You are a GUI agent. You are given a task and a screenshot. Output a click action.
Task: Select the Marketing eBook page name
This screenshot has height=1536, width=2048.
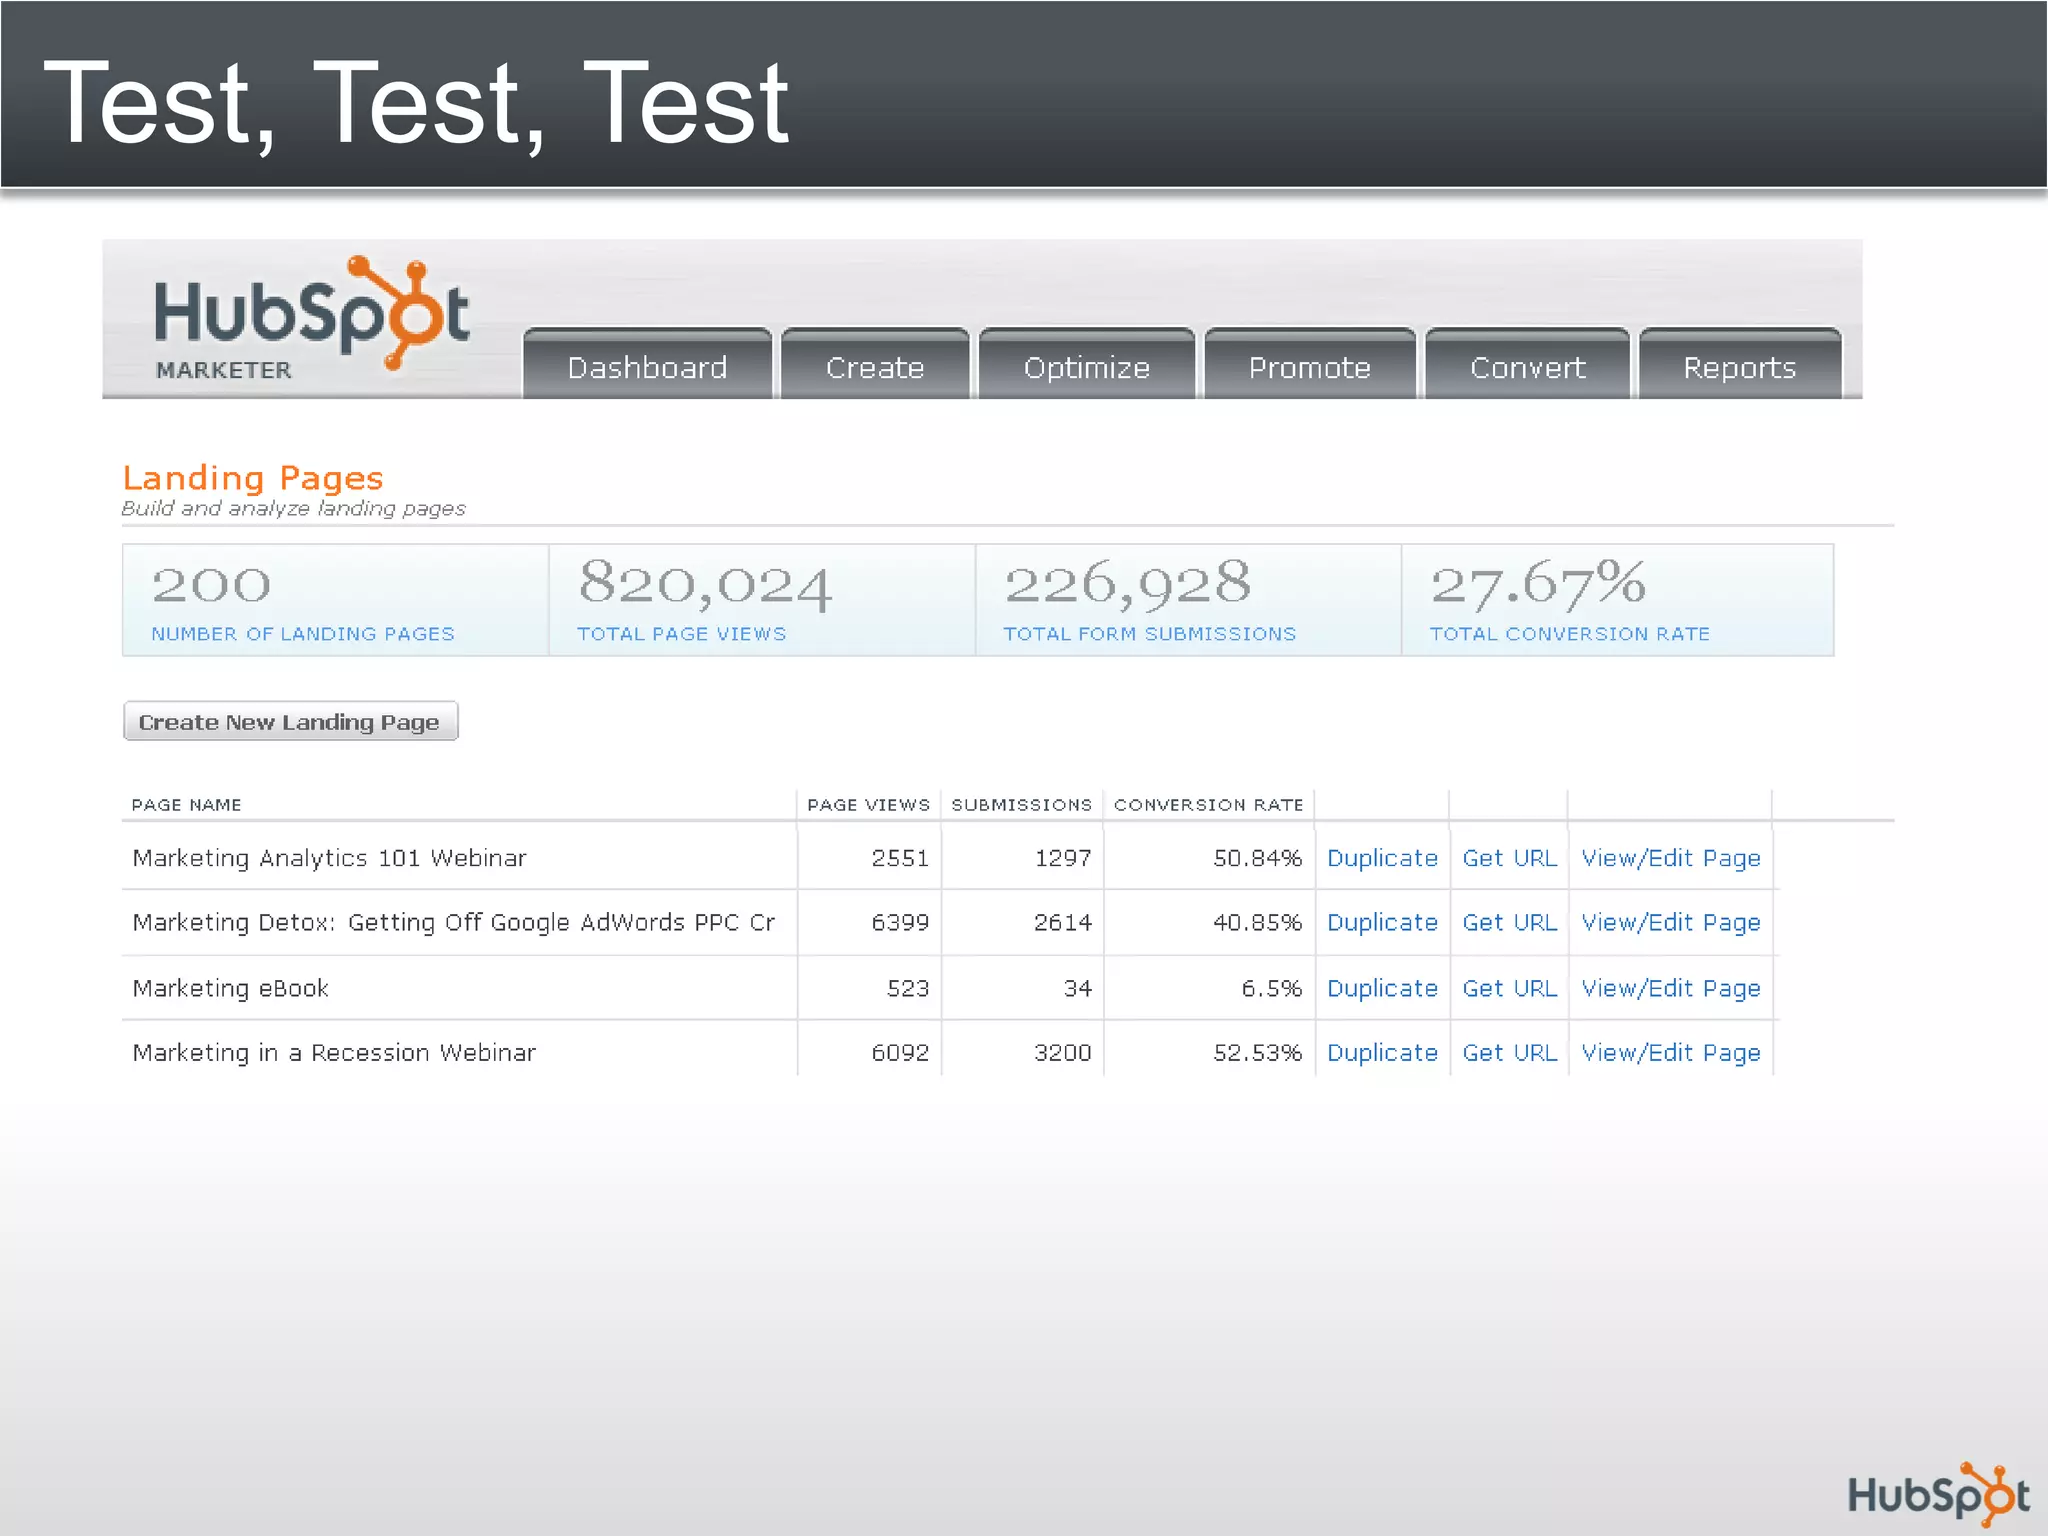tap(230, 988)
